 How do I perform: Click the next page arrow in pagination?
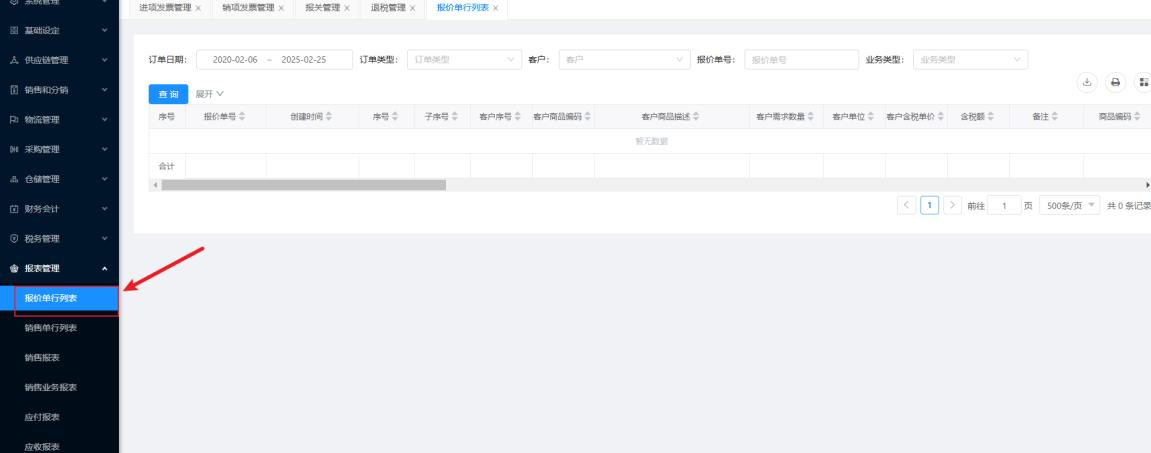953,205
